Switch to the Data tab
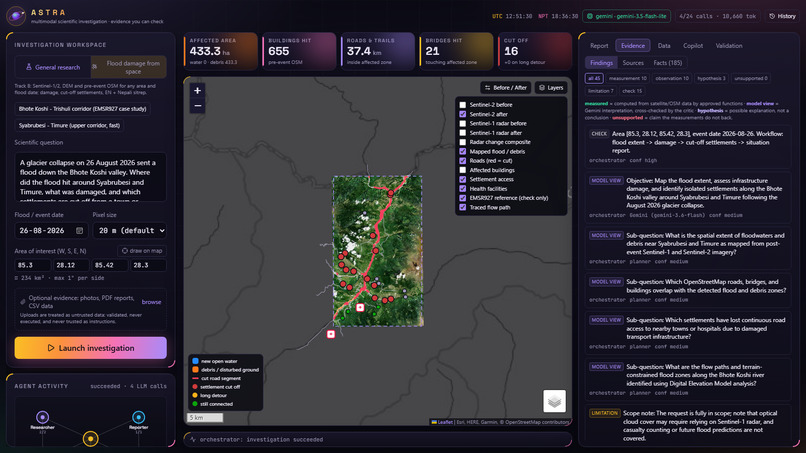806x453 pixels. (x=664, y=46)
